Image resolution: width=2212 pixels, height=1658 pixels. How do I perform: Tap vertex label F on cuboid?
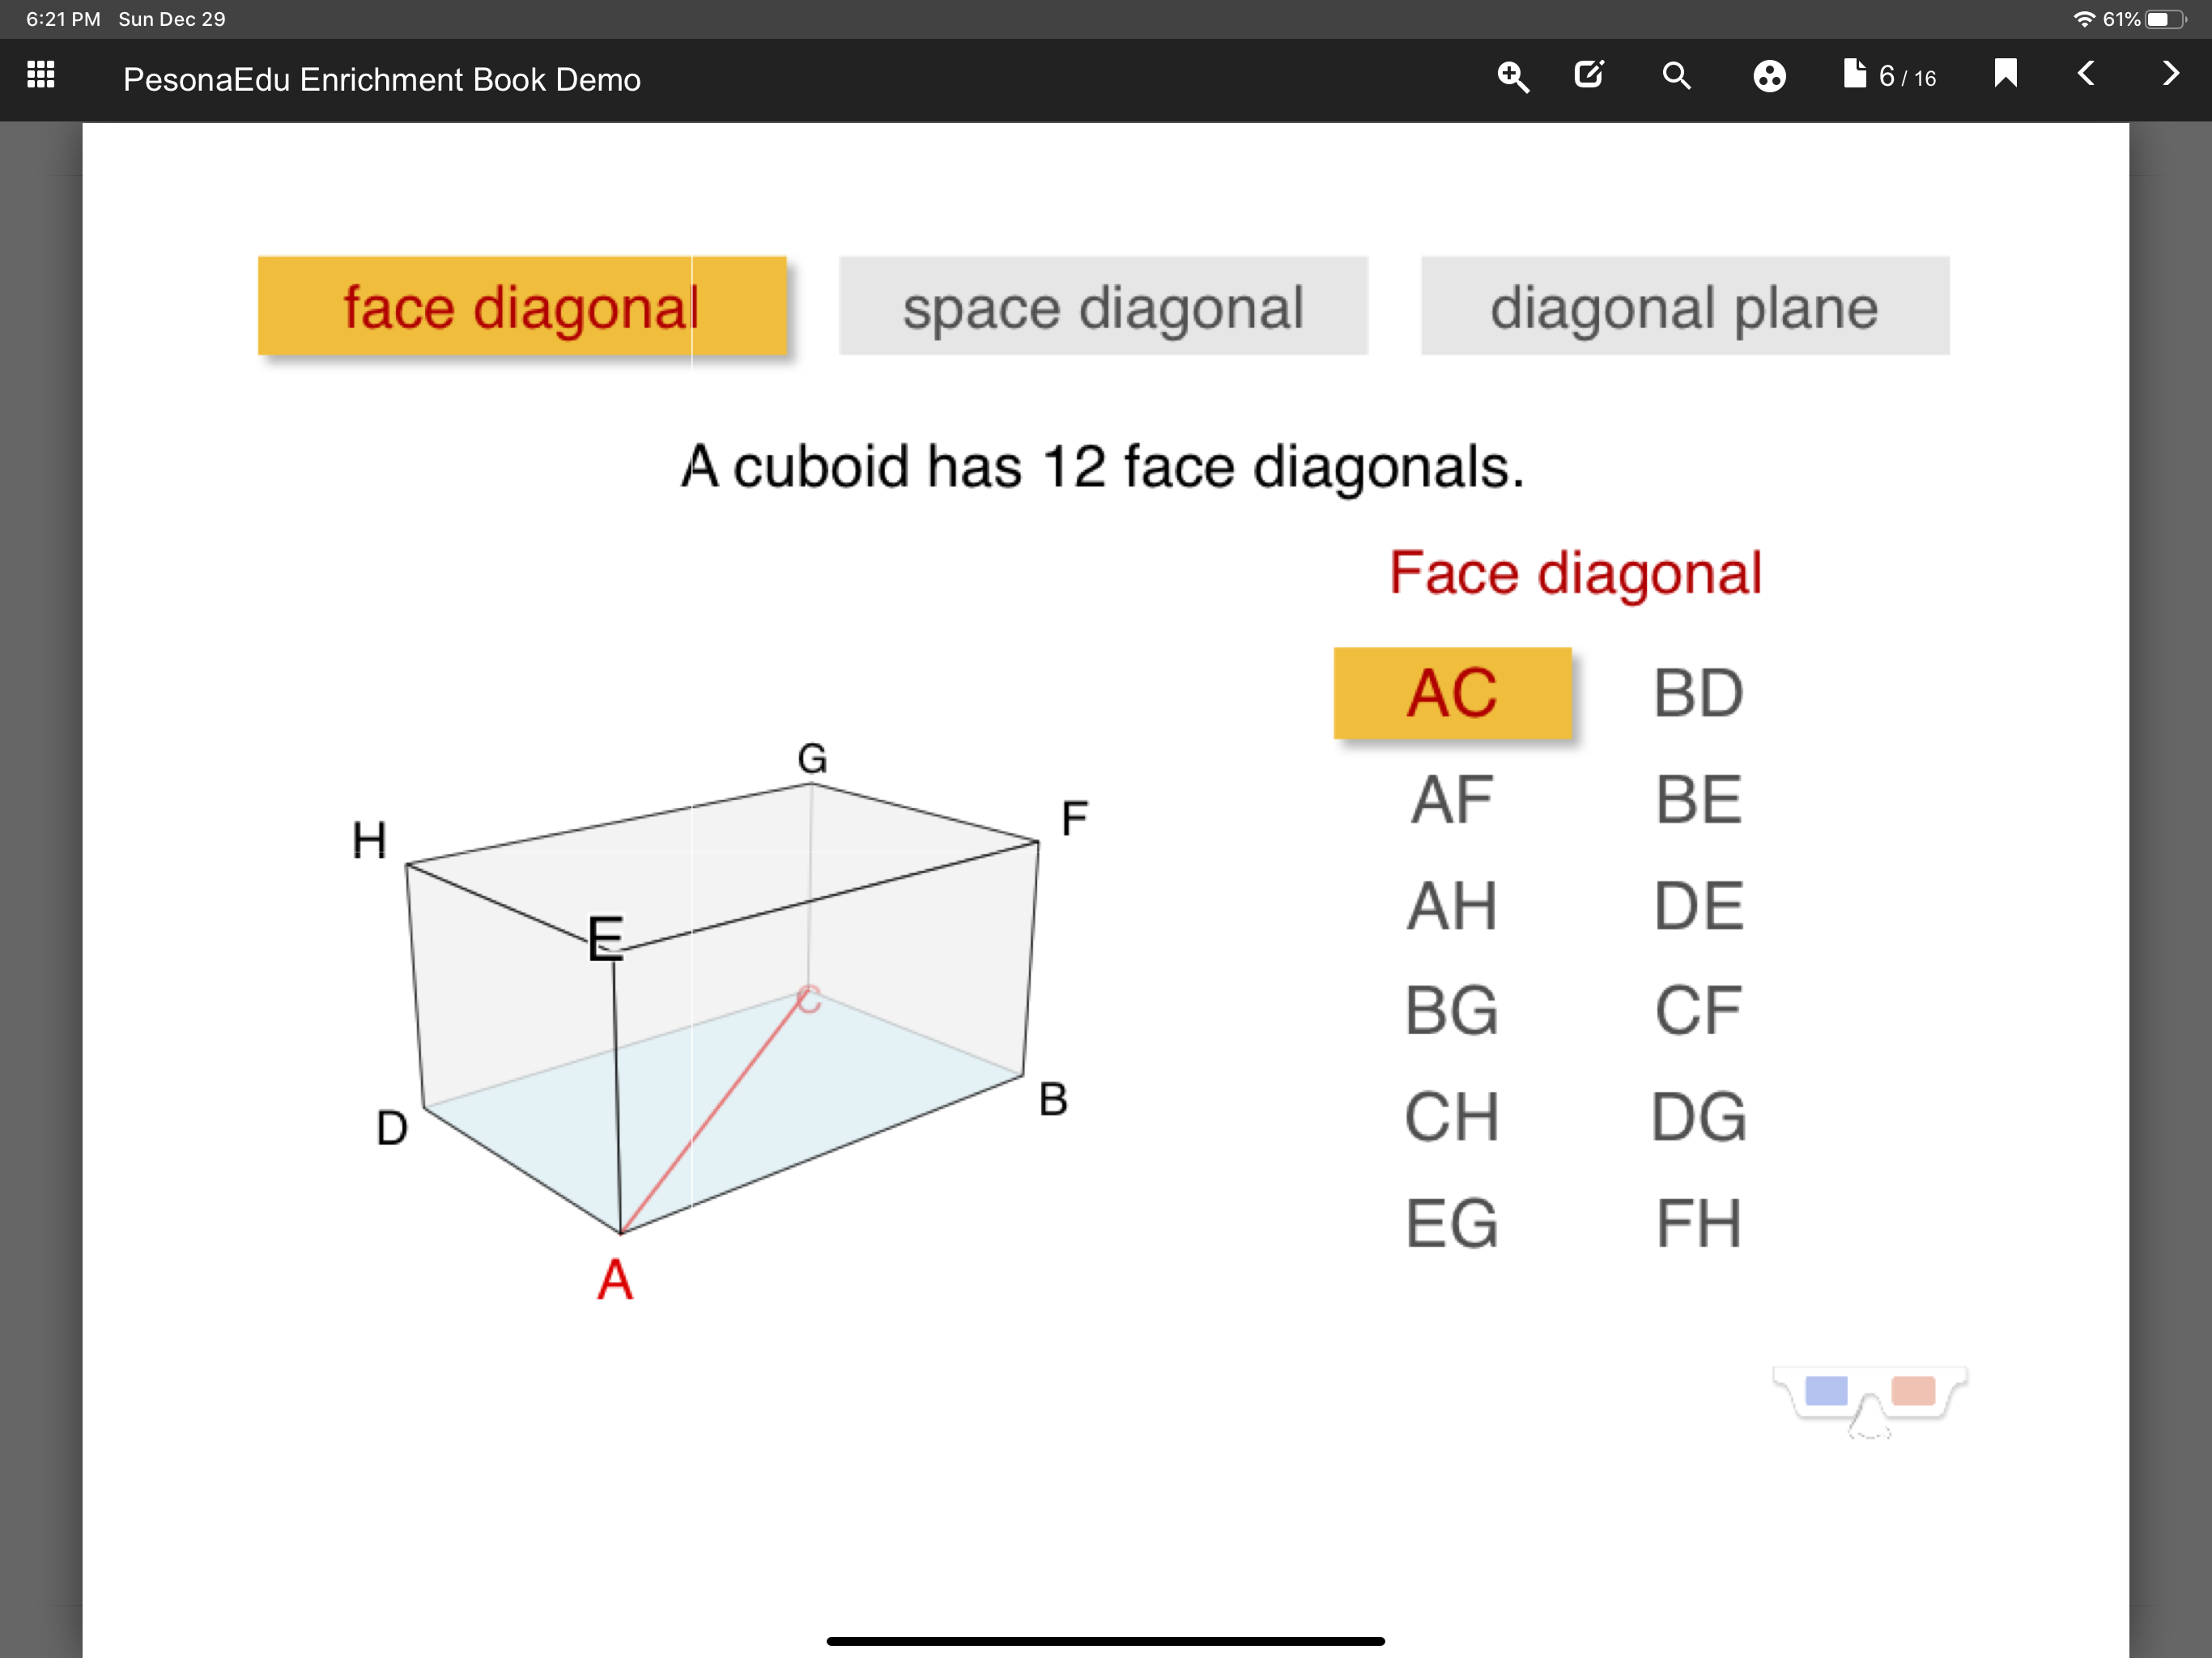[1074, 819]
